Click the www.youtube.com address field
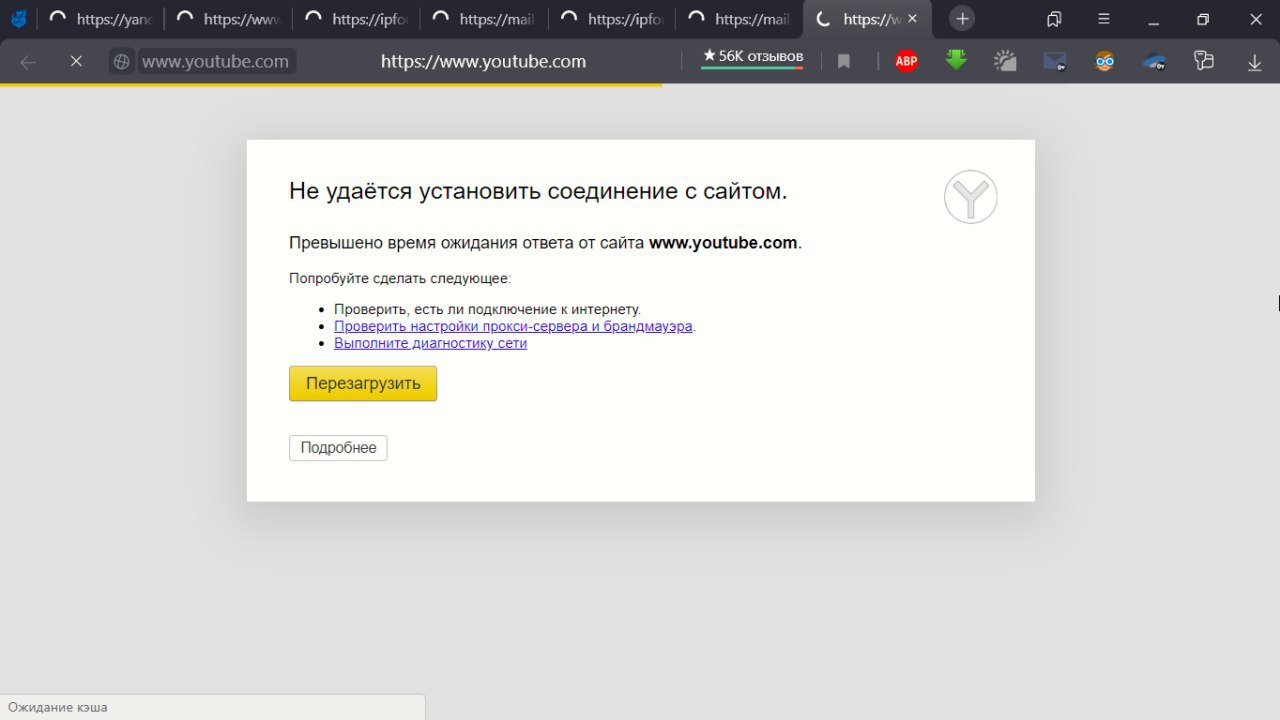 pyautogui.click(x=216, y=62)
